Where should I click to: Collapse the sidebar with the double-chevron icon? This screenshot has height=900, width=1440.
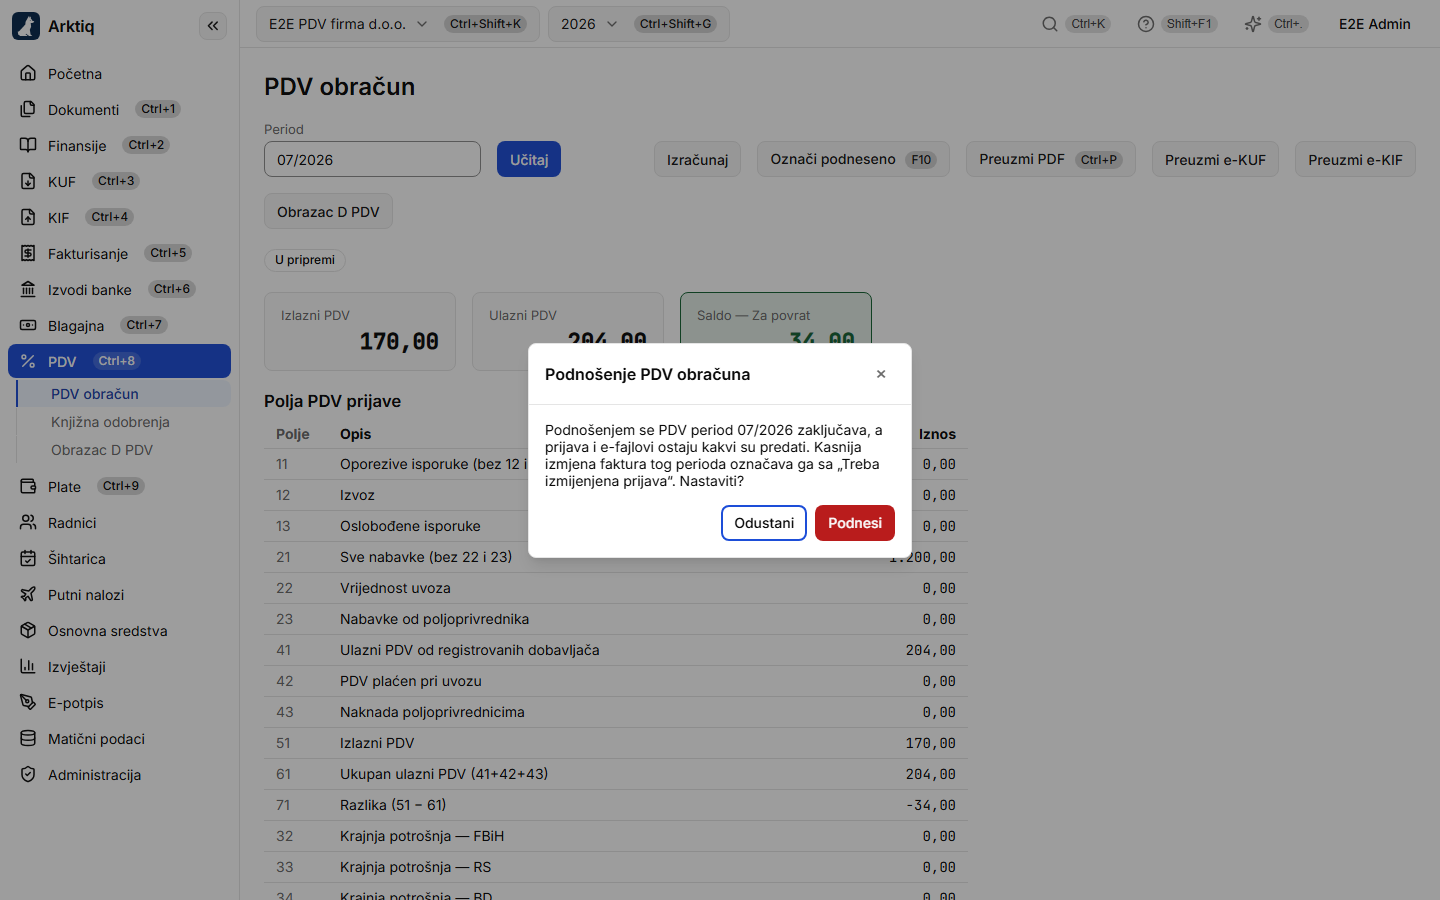click(x=213, y=26)
